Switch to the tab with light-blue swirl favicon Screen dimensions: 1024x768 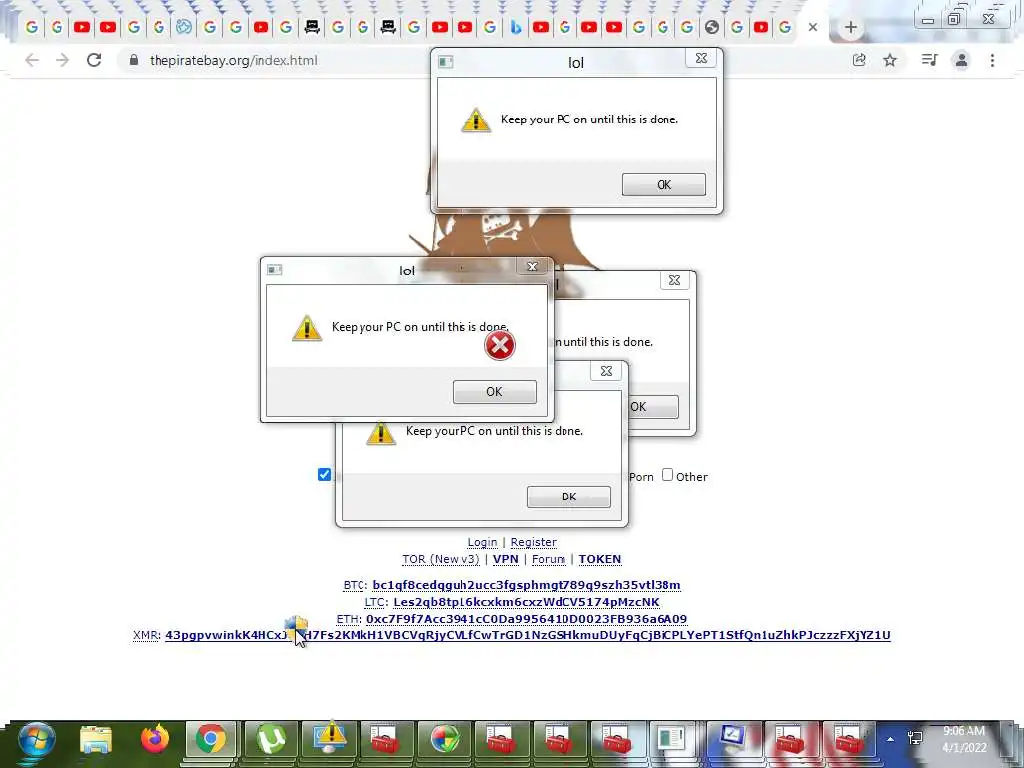point(184,27)
